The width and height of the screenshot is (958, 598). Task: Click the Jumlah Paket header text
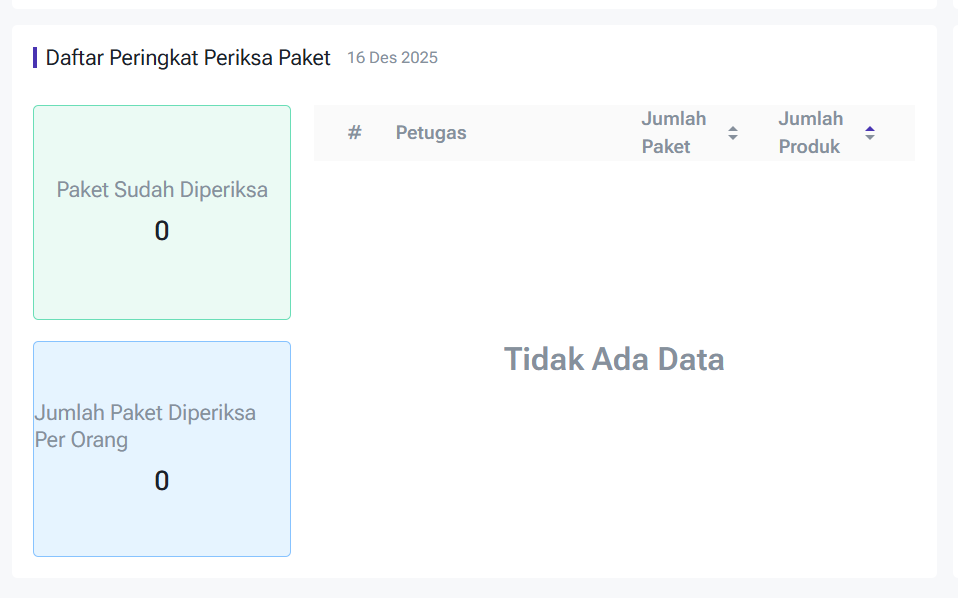[x=673, y=133]
